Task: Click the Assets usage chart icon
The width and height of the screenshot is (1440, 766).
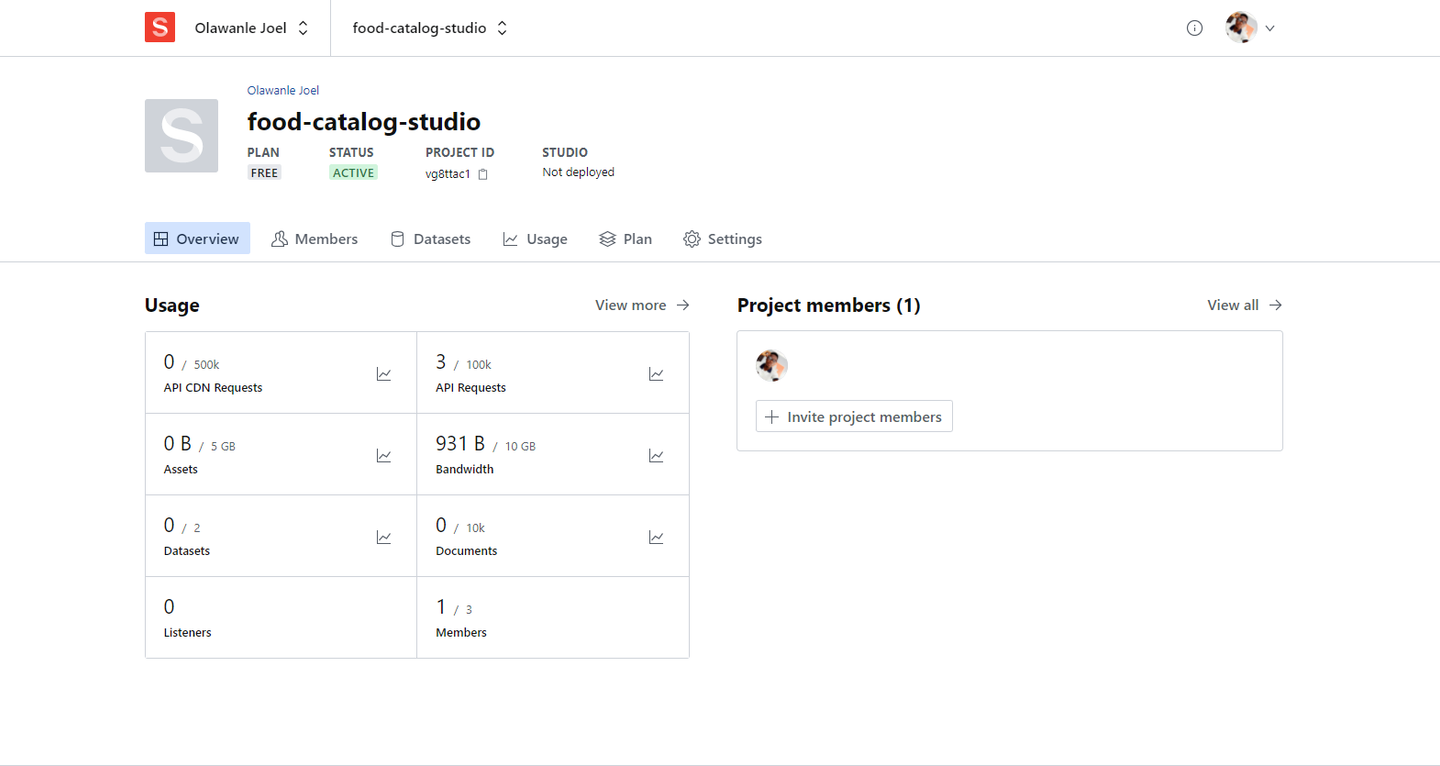Action: pyautogui.click(x=384, y=455)
